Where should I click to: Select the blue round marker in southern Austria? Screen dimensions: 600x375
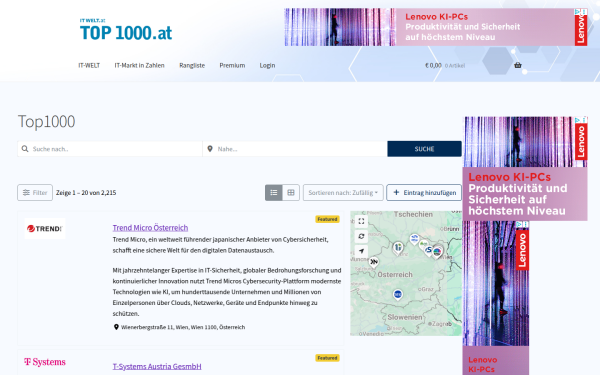pyautogui.click(x=398, y=294)
